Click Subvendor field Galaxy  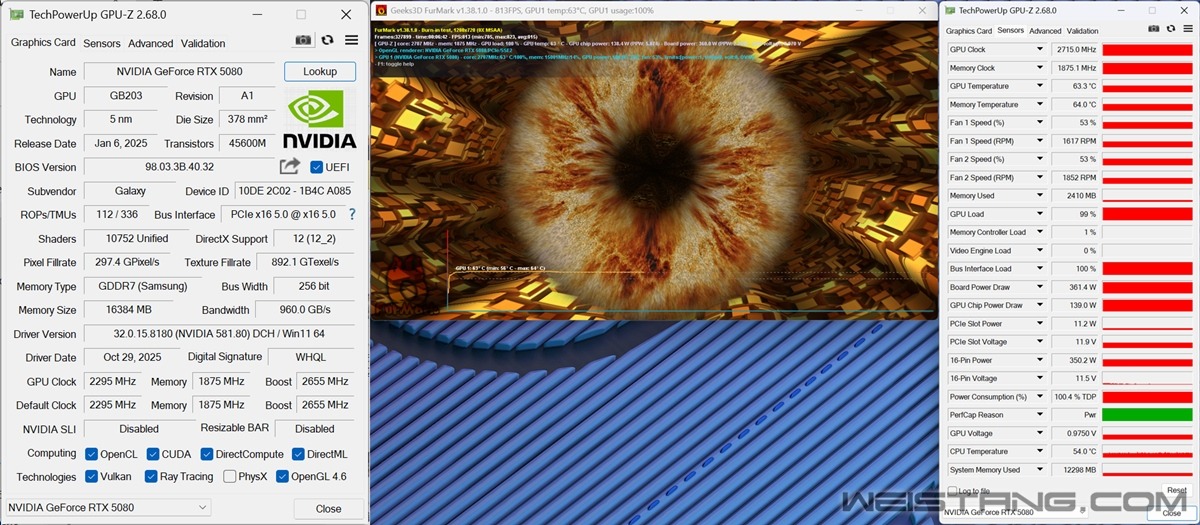point(129,191)
